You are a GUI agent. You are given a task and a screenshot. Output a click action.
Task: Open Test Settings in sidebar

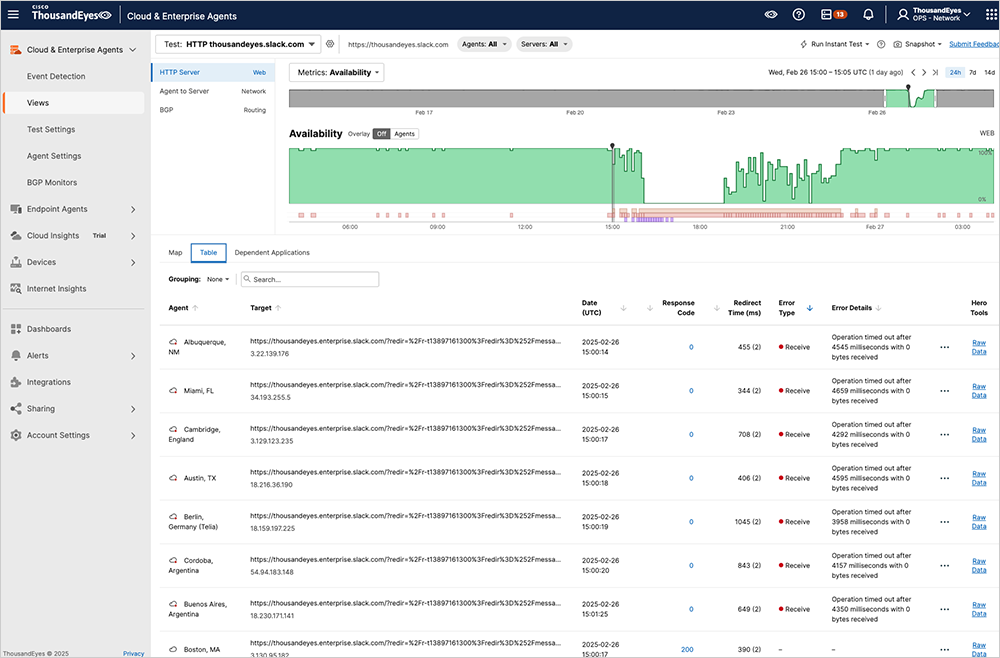point(51,129)
